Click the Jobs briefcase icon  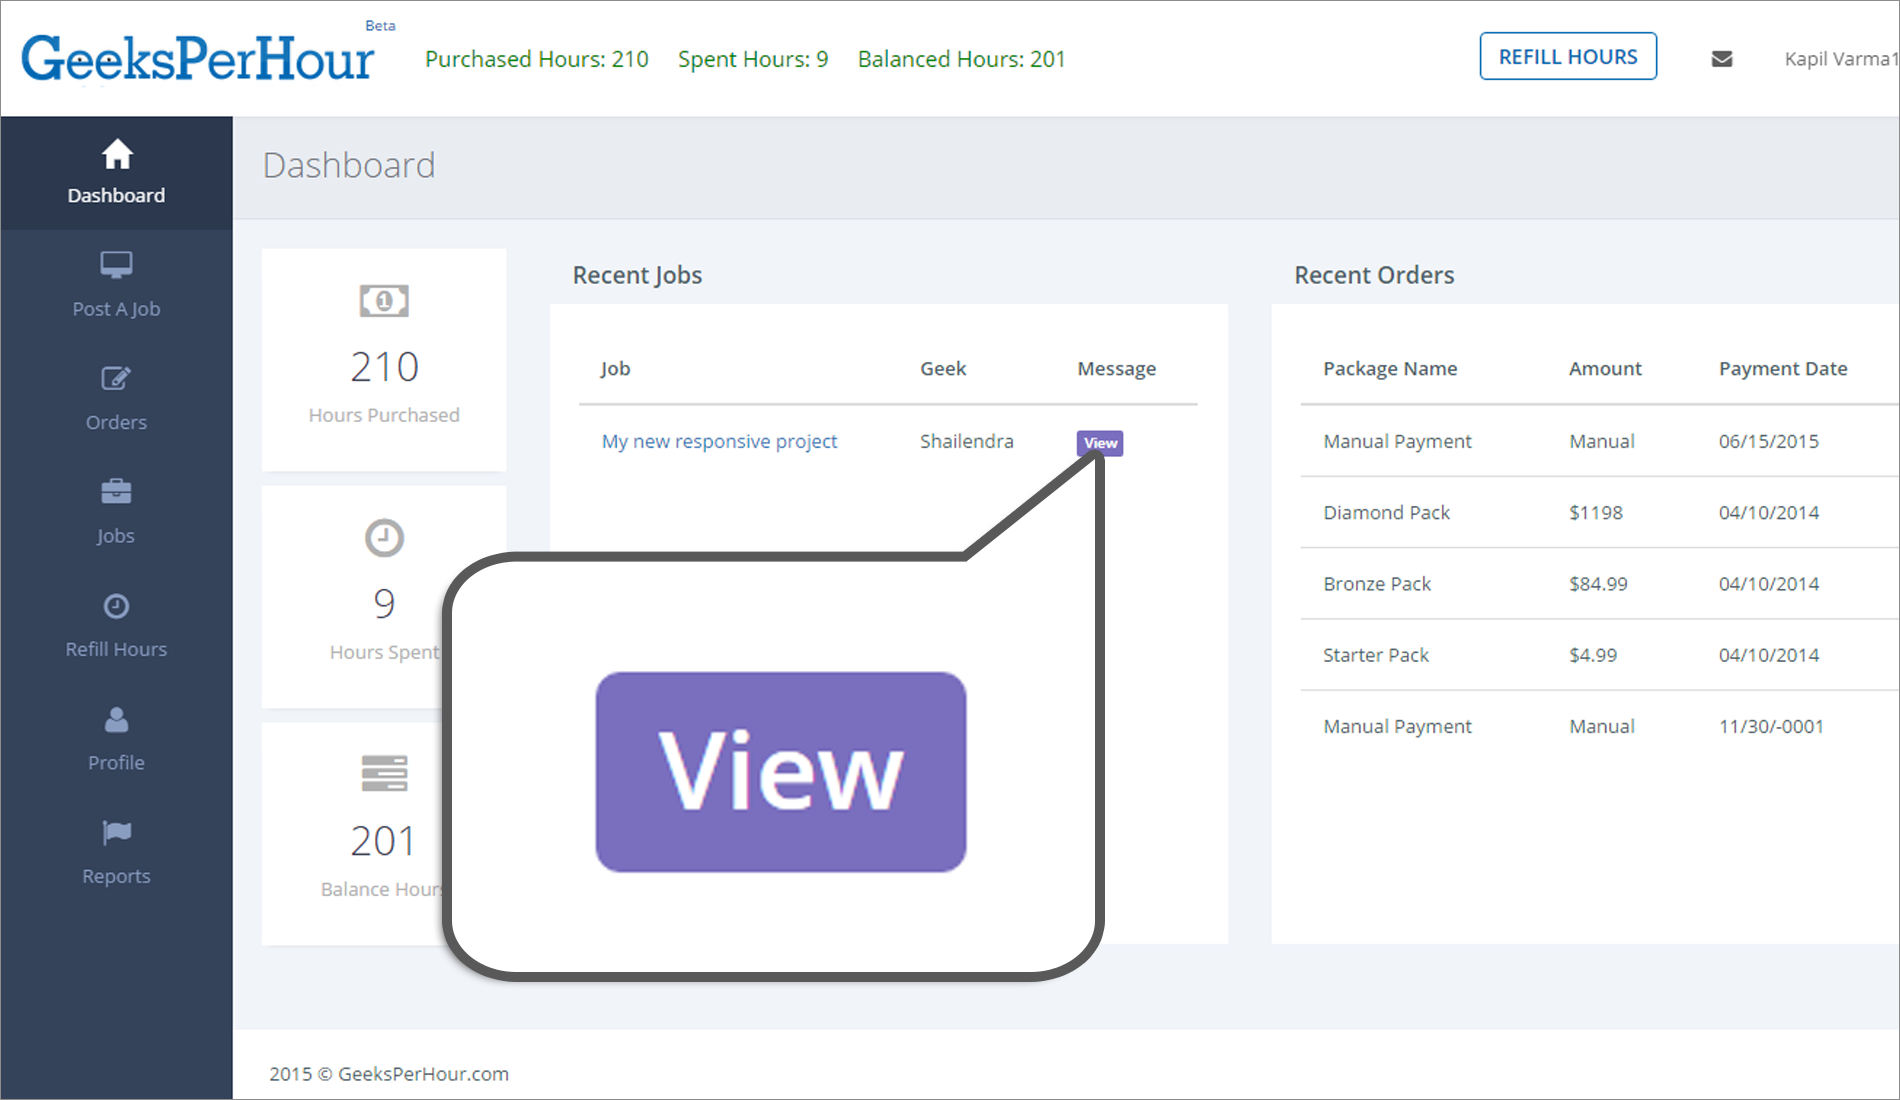click(116, 491)
